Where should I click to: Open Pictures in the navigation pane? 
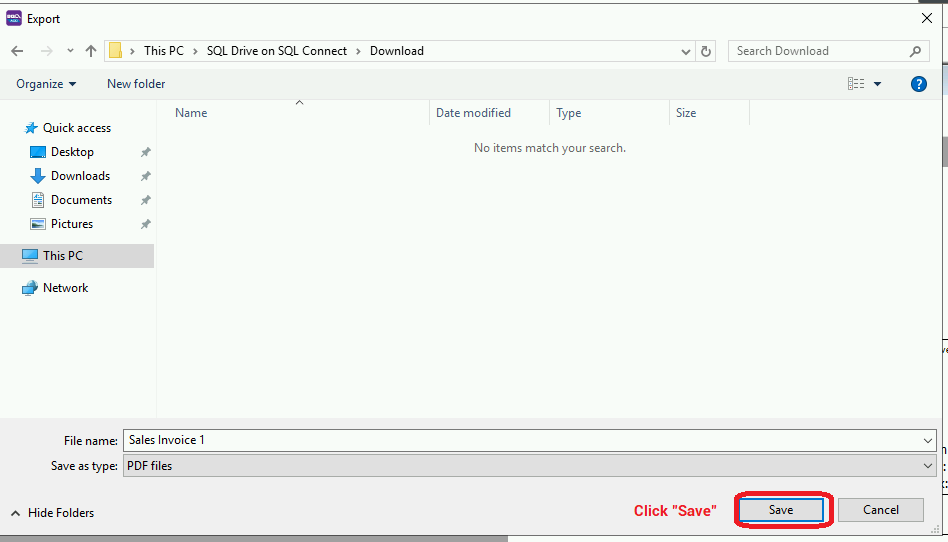(x=62, y=224)
